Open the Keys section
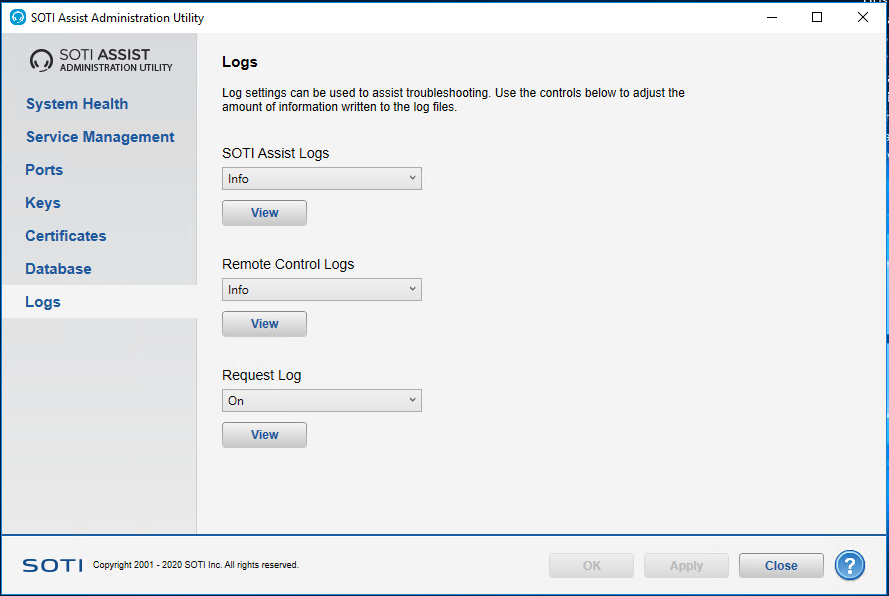 tap(43, 202)
